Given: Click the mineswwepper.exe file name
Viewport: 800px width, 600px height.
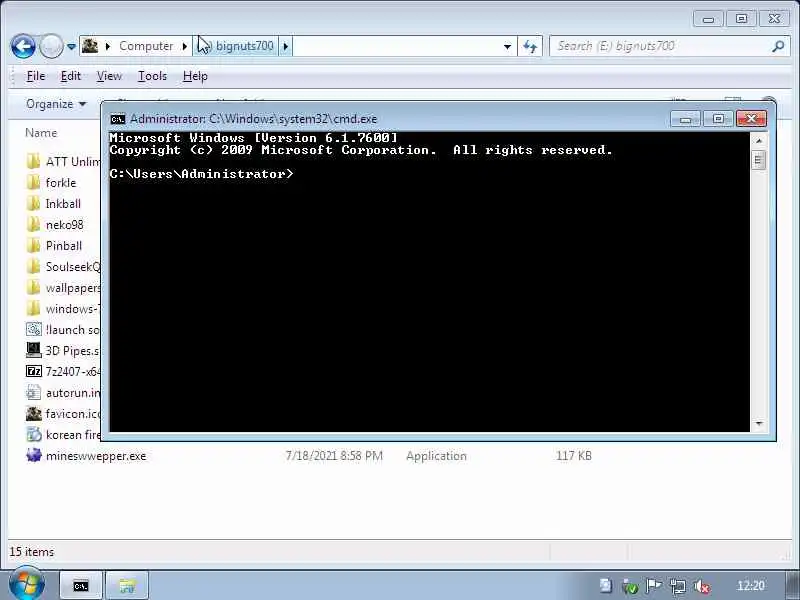Looking at the screenshot, I should click(96, 456).
